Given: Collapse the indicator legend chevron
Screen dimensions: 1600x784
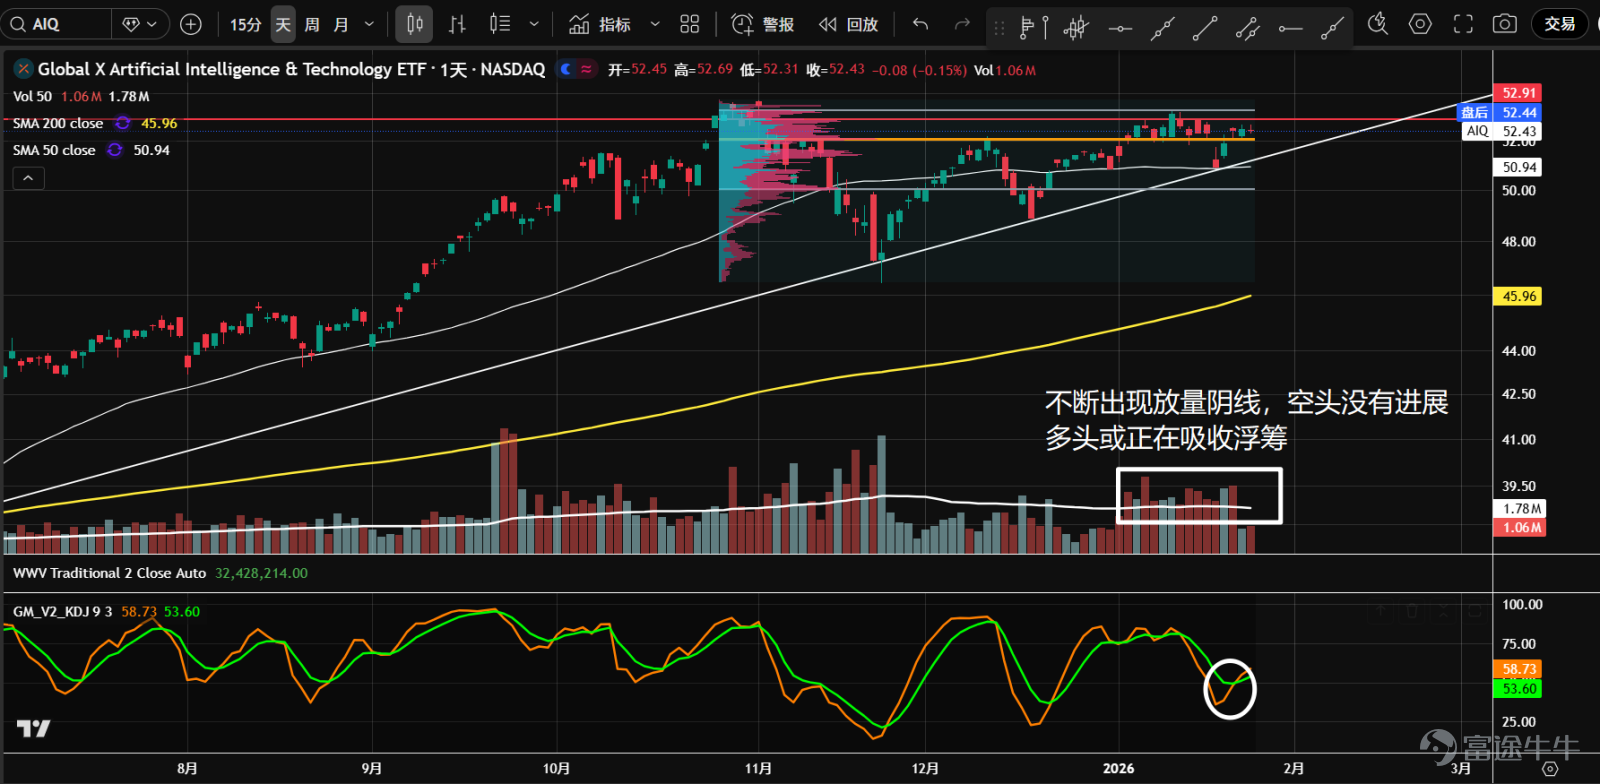Looking at the screenshot, I should (x=28, y=178).
